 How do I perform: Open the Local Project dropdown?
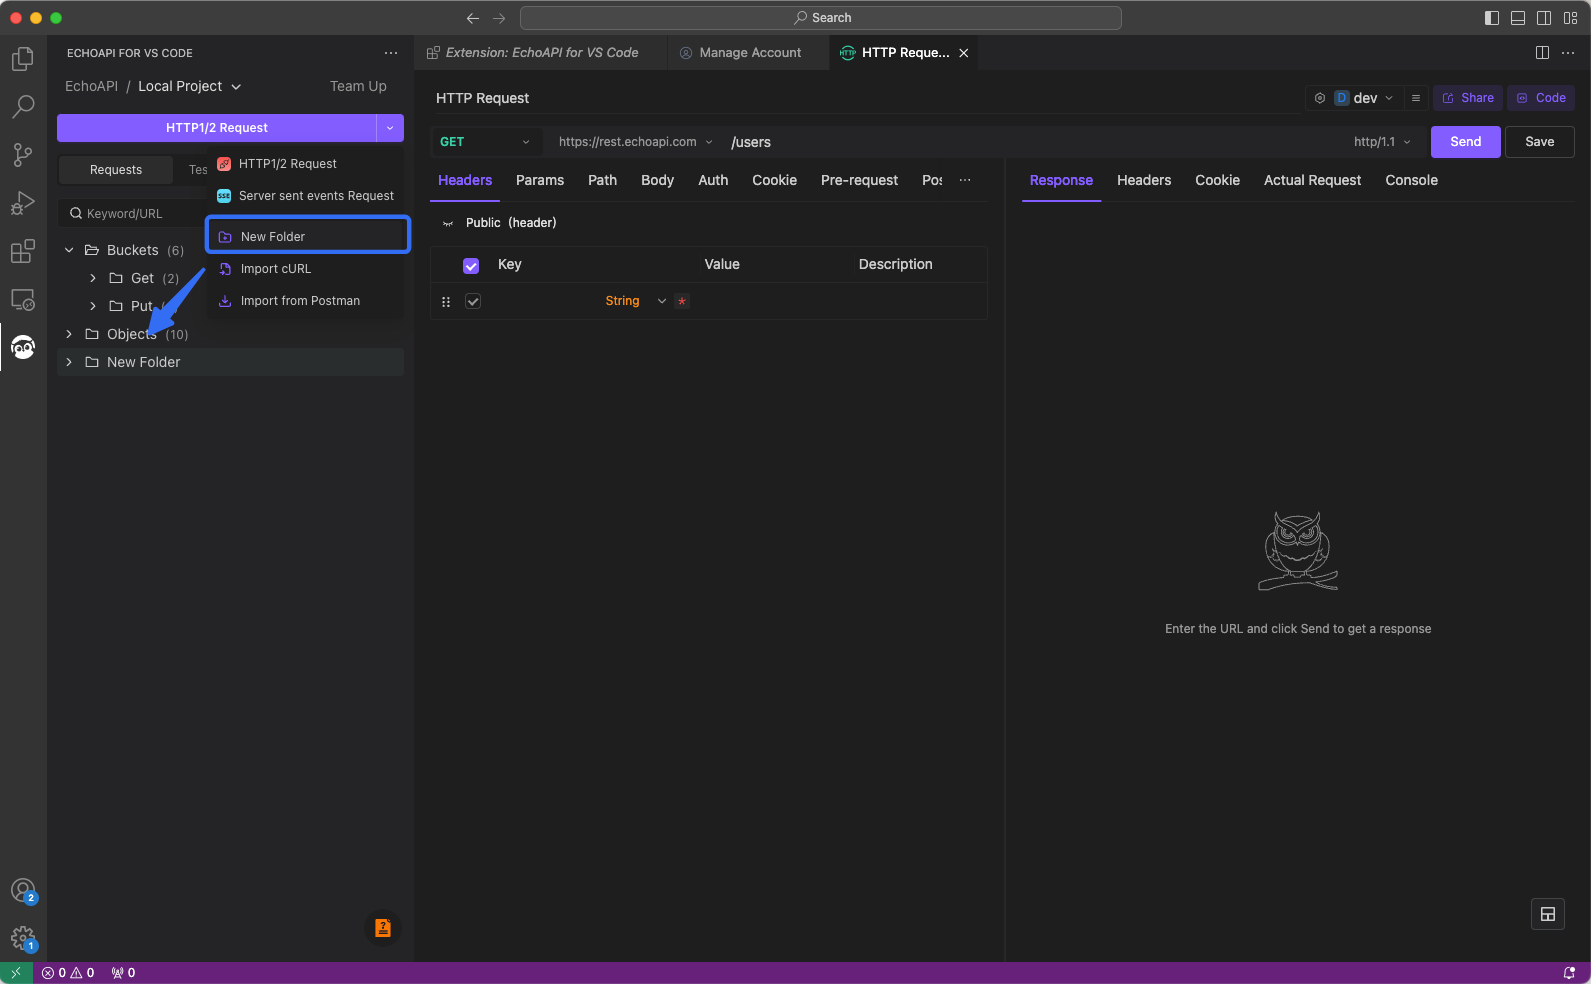(x=190, y=86)
